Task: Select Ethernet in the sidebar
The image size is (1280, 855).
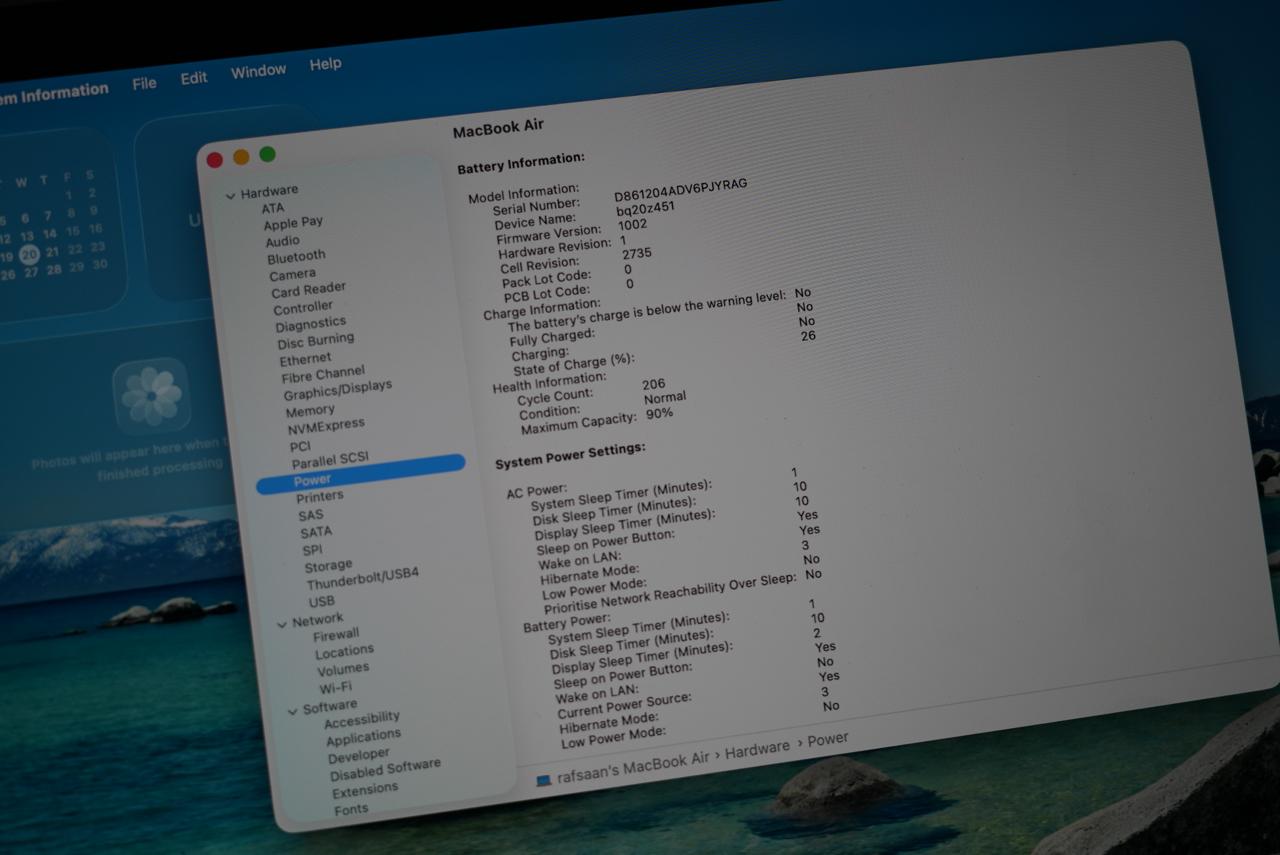Action: (x=305, y=359)
